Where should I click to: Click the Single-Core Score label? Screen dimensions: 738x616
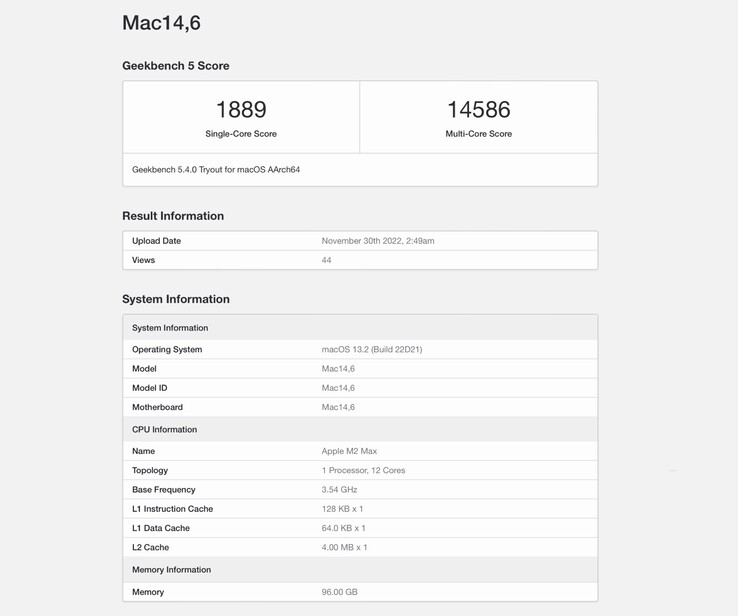click(x=241, y=134)
